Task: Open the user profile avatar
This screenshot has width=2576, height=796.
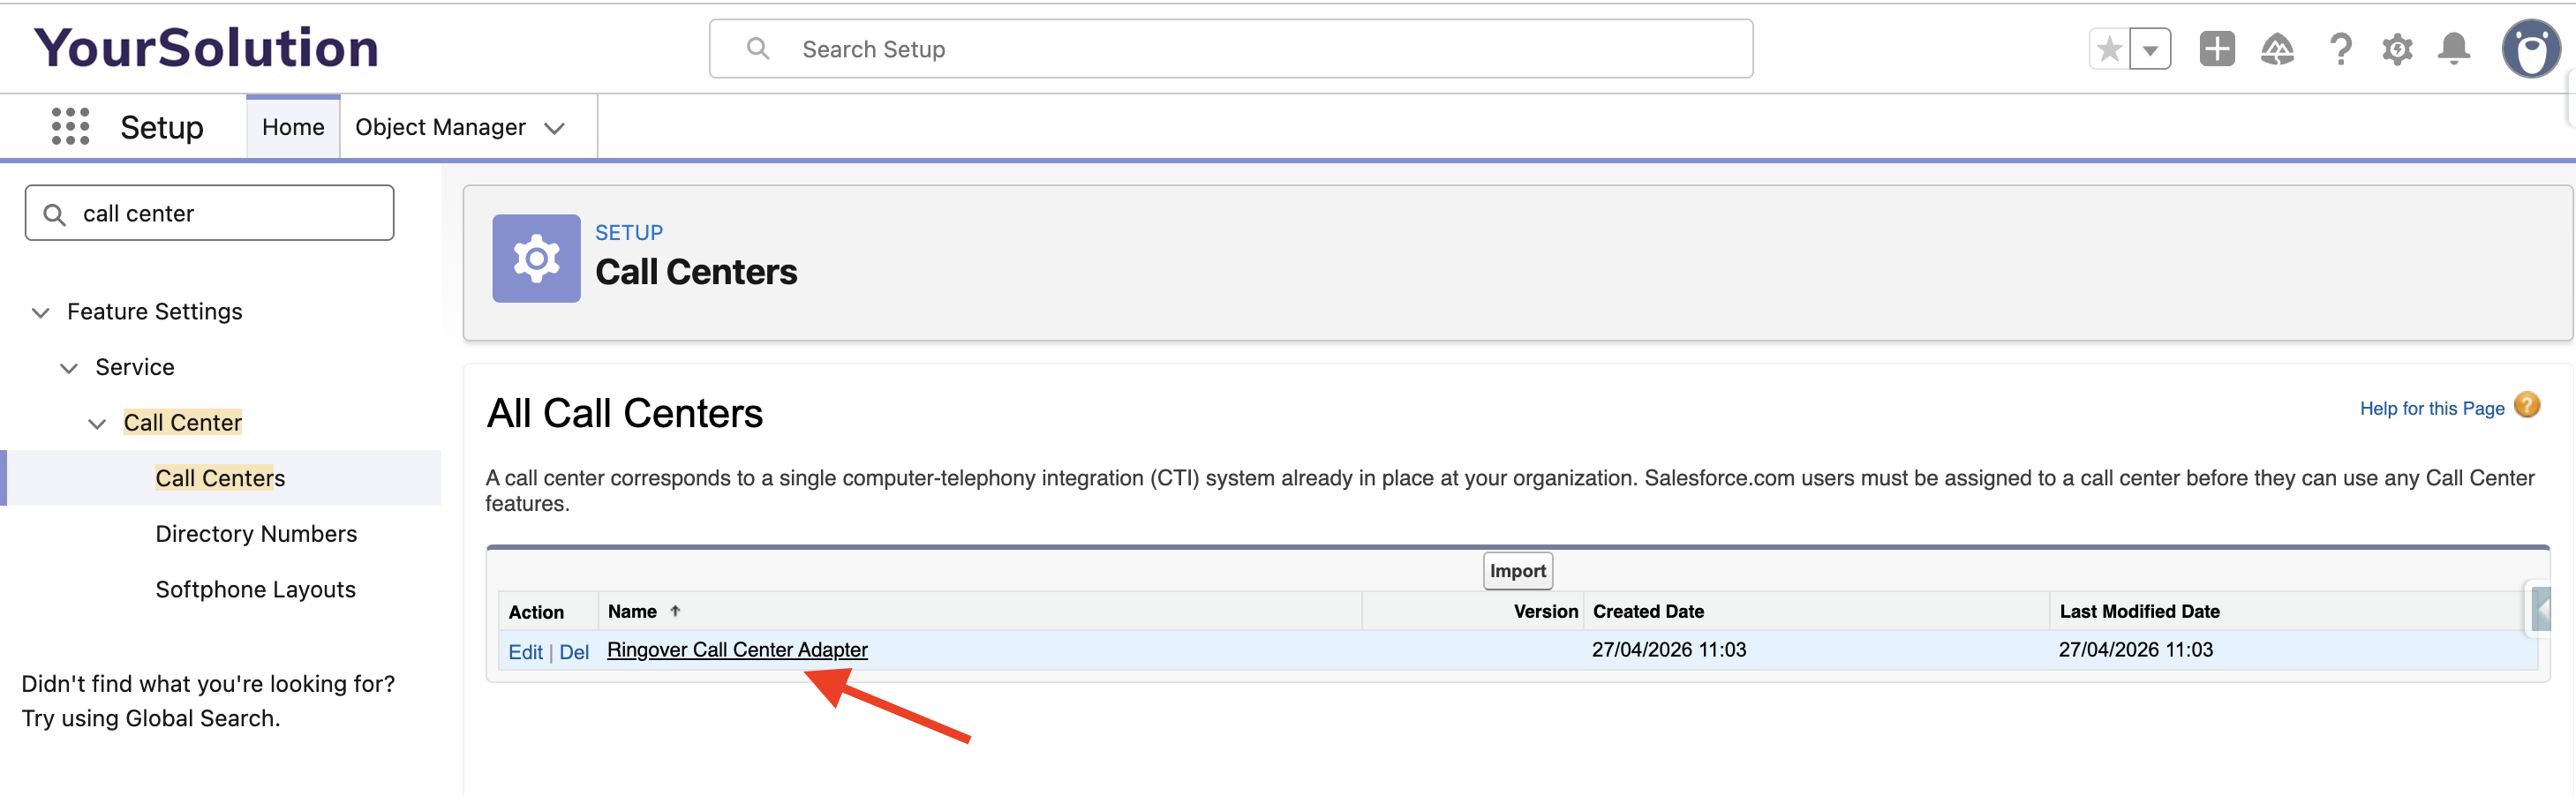Action: click(x=2530, y=48)
